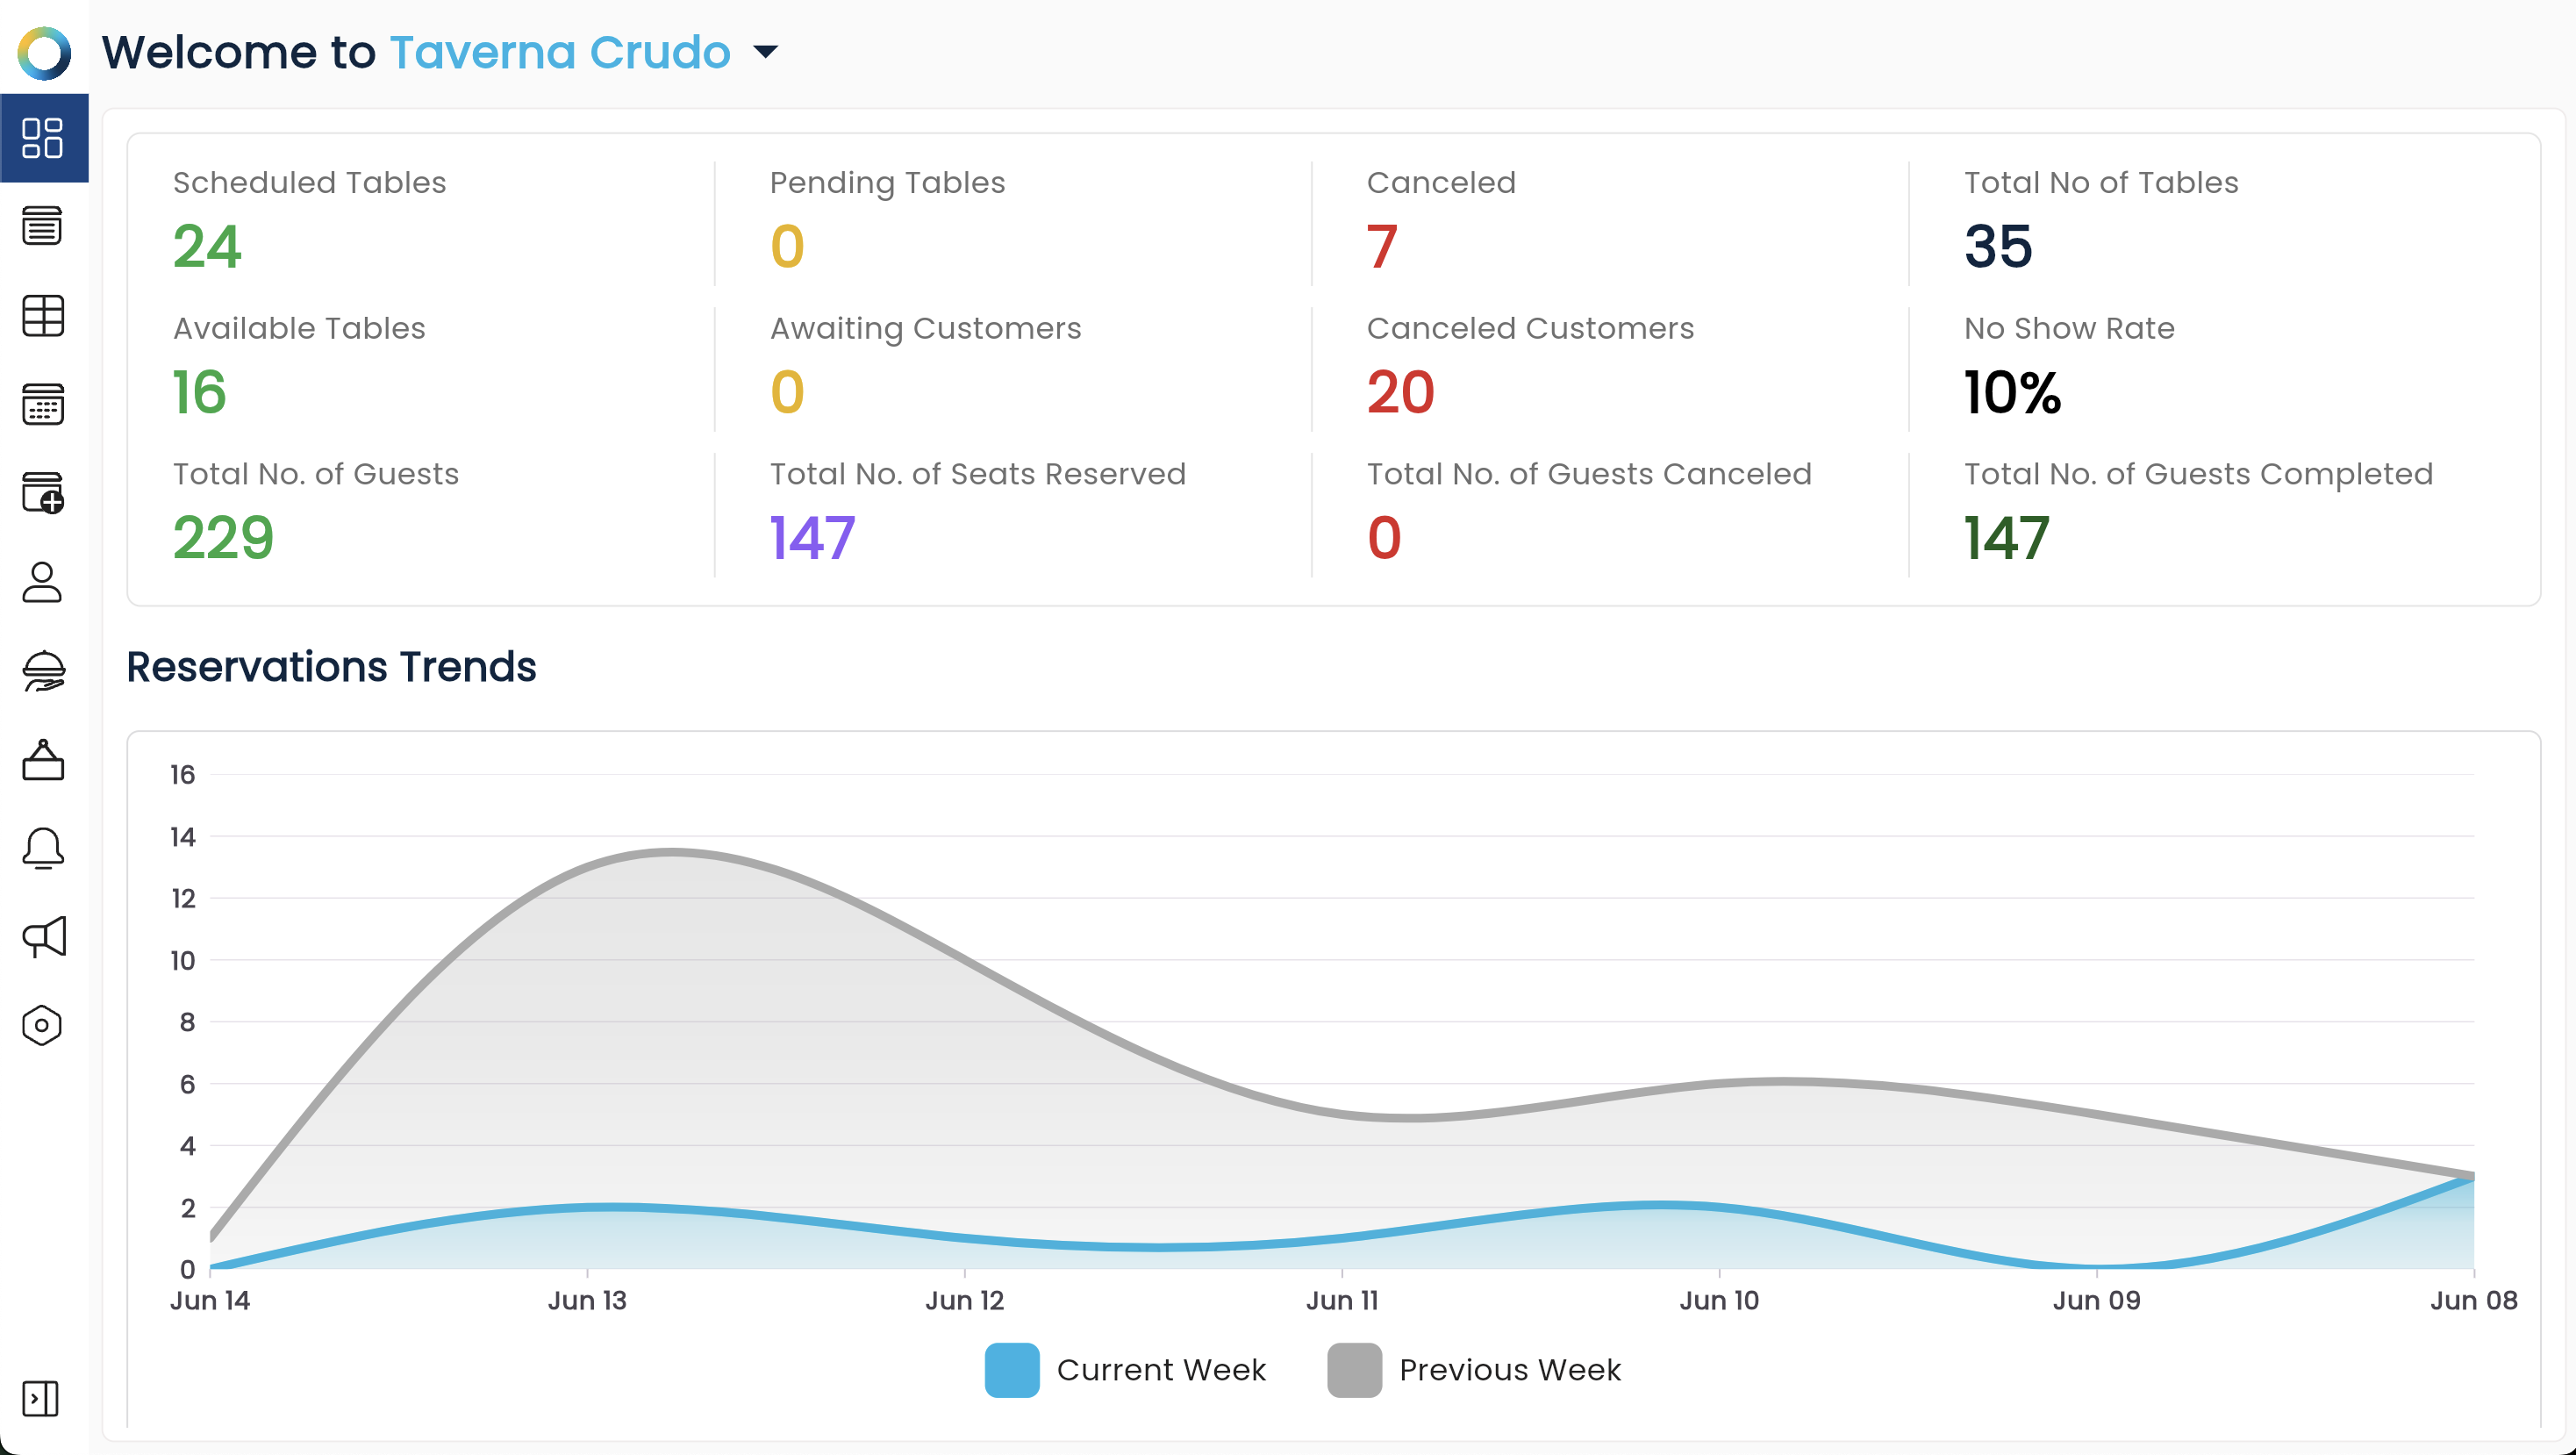Open the food service cloche icon

point(43,671)
